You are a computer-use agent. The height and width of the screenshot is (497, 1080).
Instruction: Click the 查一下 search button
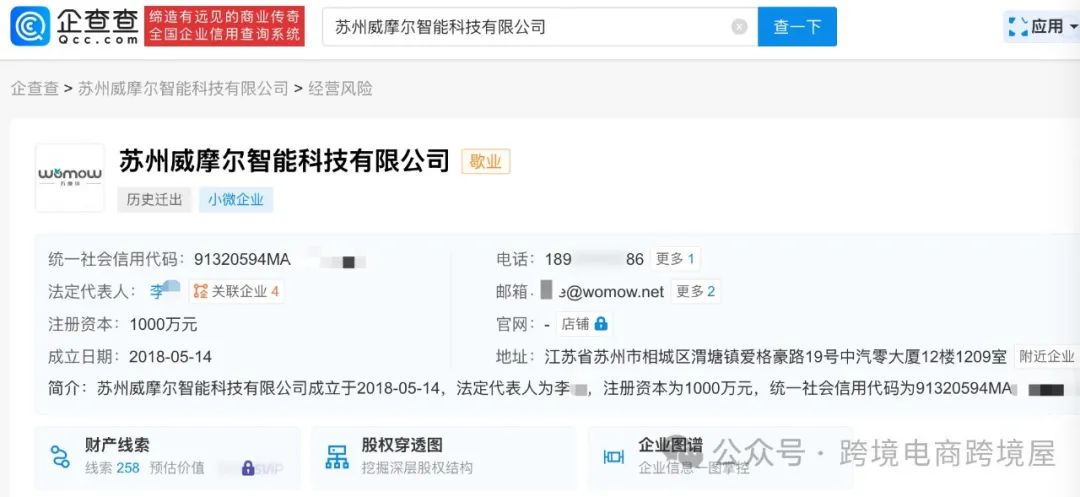pyautogui.click(x=797, y=27)
